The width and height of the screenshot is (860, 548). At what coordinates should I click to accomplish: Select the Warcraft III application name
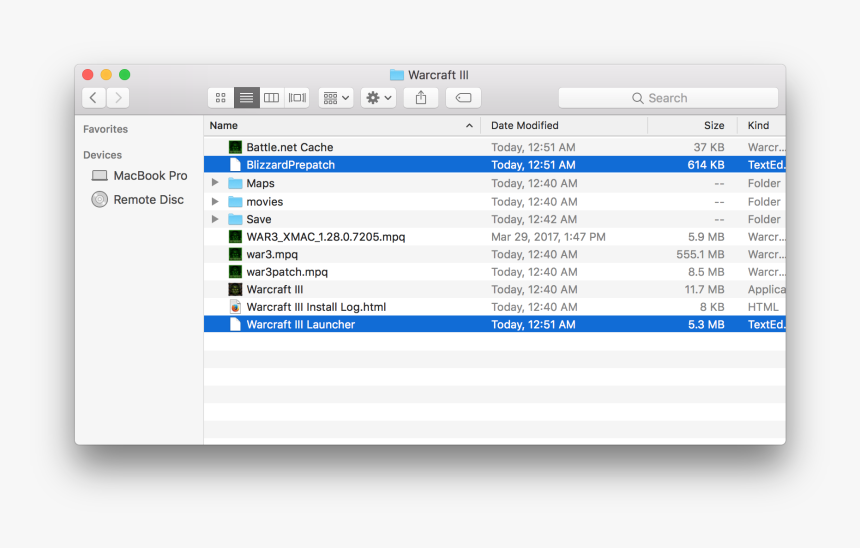[274, 289]
